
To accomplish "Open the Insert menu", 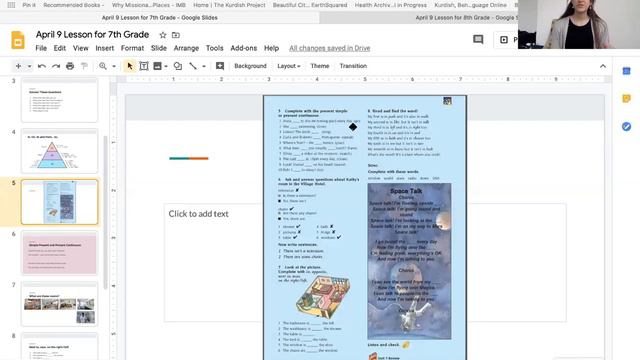I will pos(104,48).
